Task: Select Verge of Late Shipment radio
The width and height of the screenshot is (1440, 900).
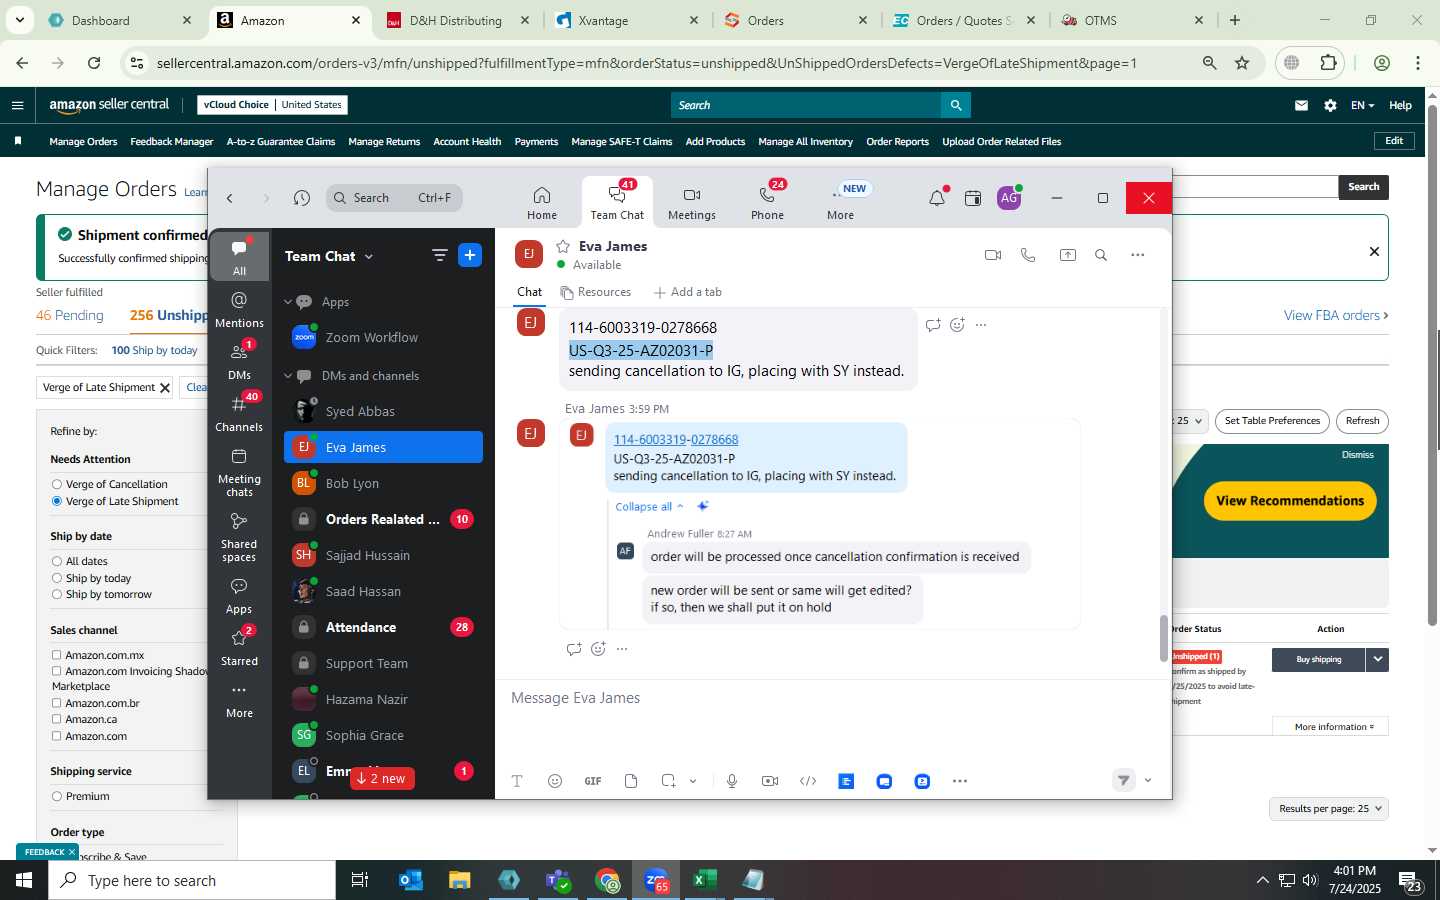Action: point(57,501)
